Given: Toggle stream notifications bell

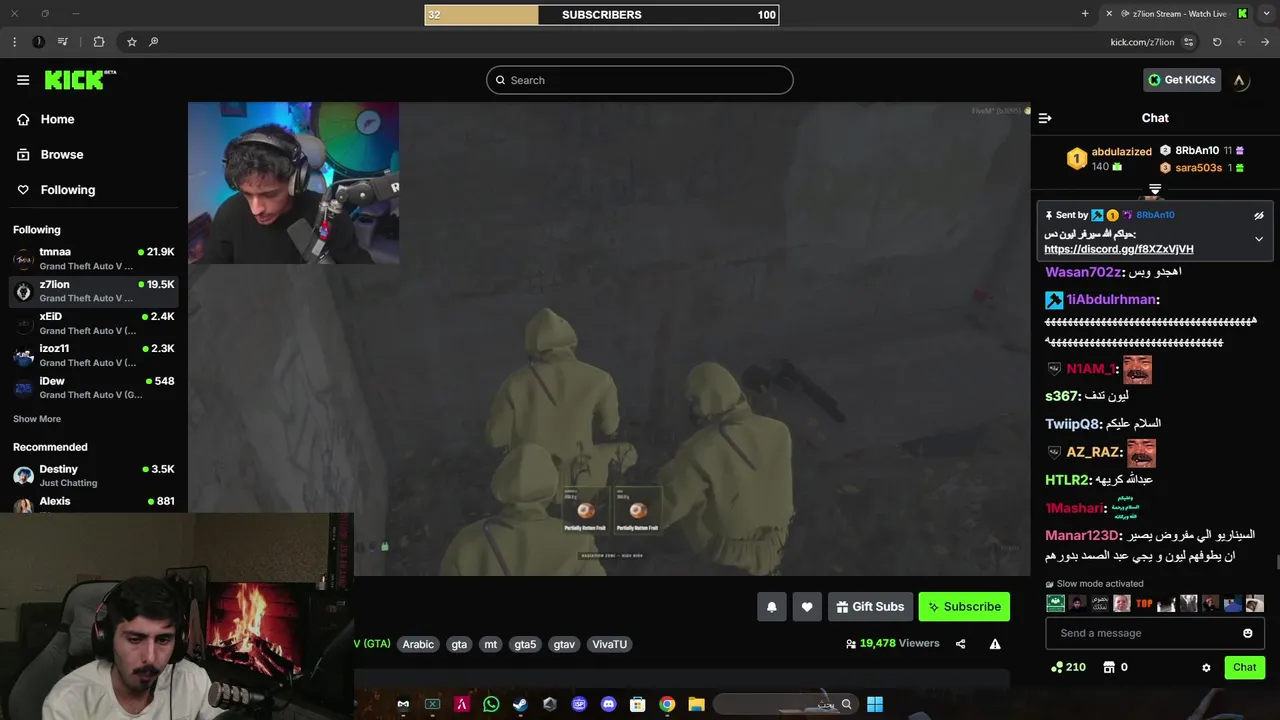Looking at the screenshot, I should 771,607.
